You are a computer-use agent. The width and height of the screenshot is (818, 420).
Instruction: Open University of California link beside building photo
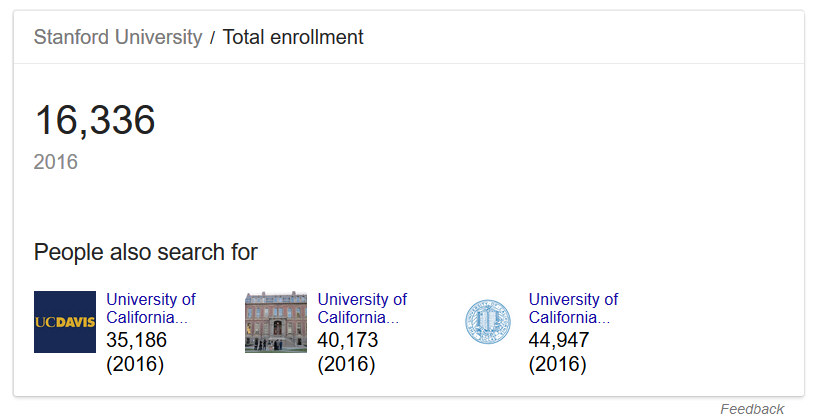pos(361,308)
